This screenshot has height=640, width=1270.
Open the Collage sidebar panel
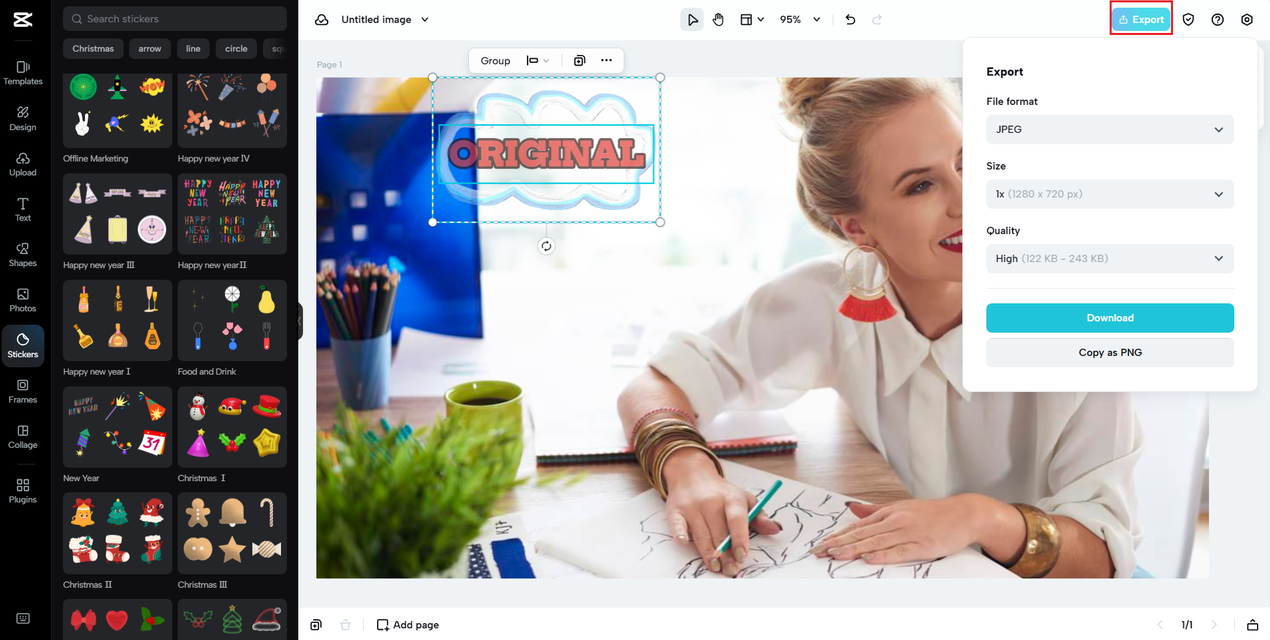(23, 436)
